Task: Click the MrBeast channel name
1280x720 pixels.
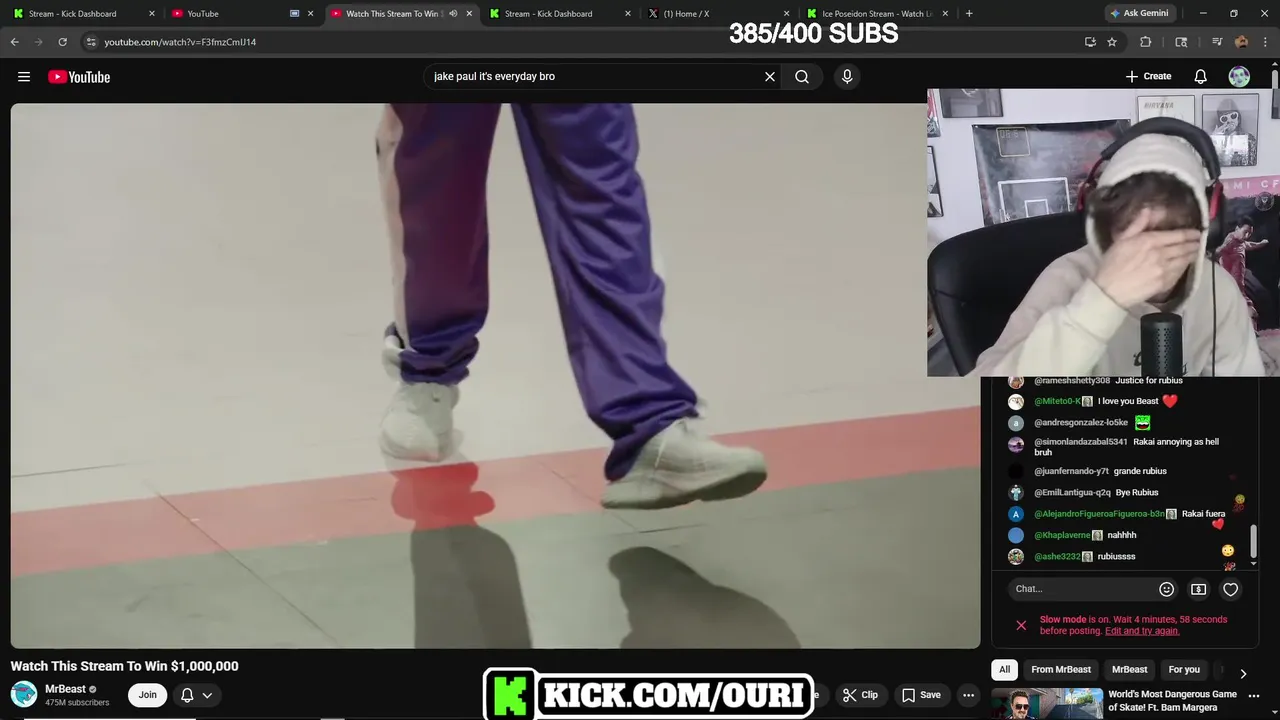Action: pyautogui.click(x=65, y=689)
